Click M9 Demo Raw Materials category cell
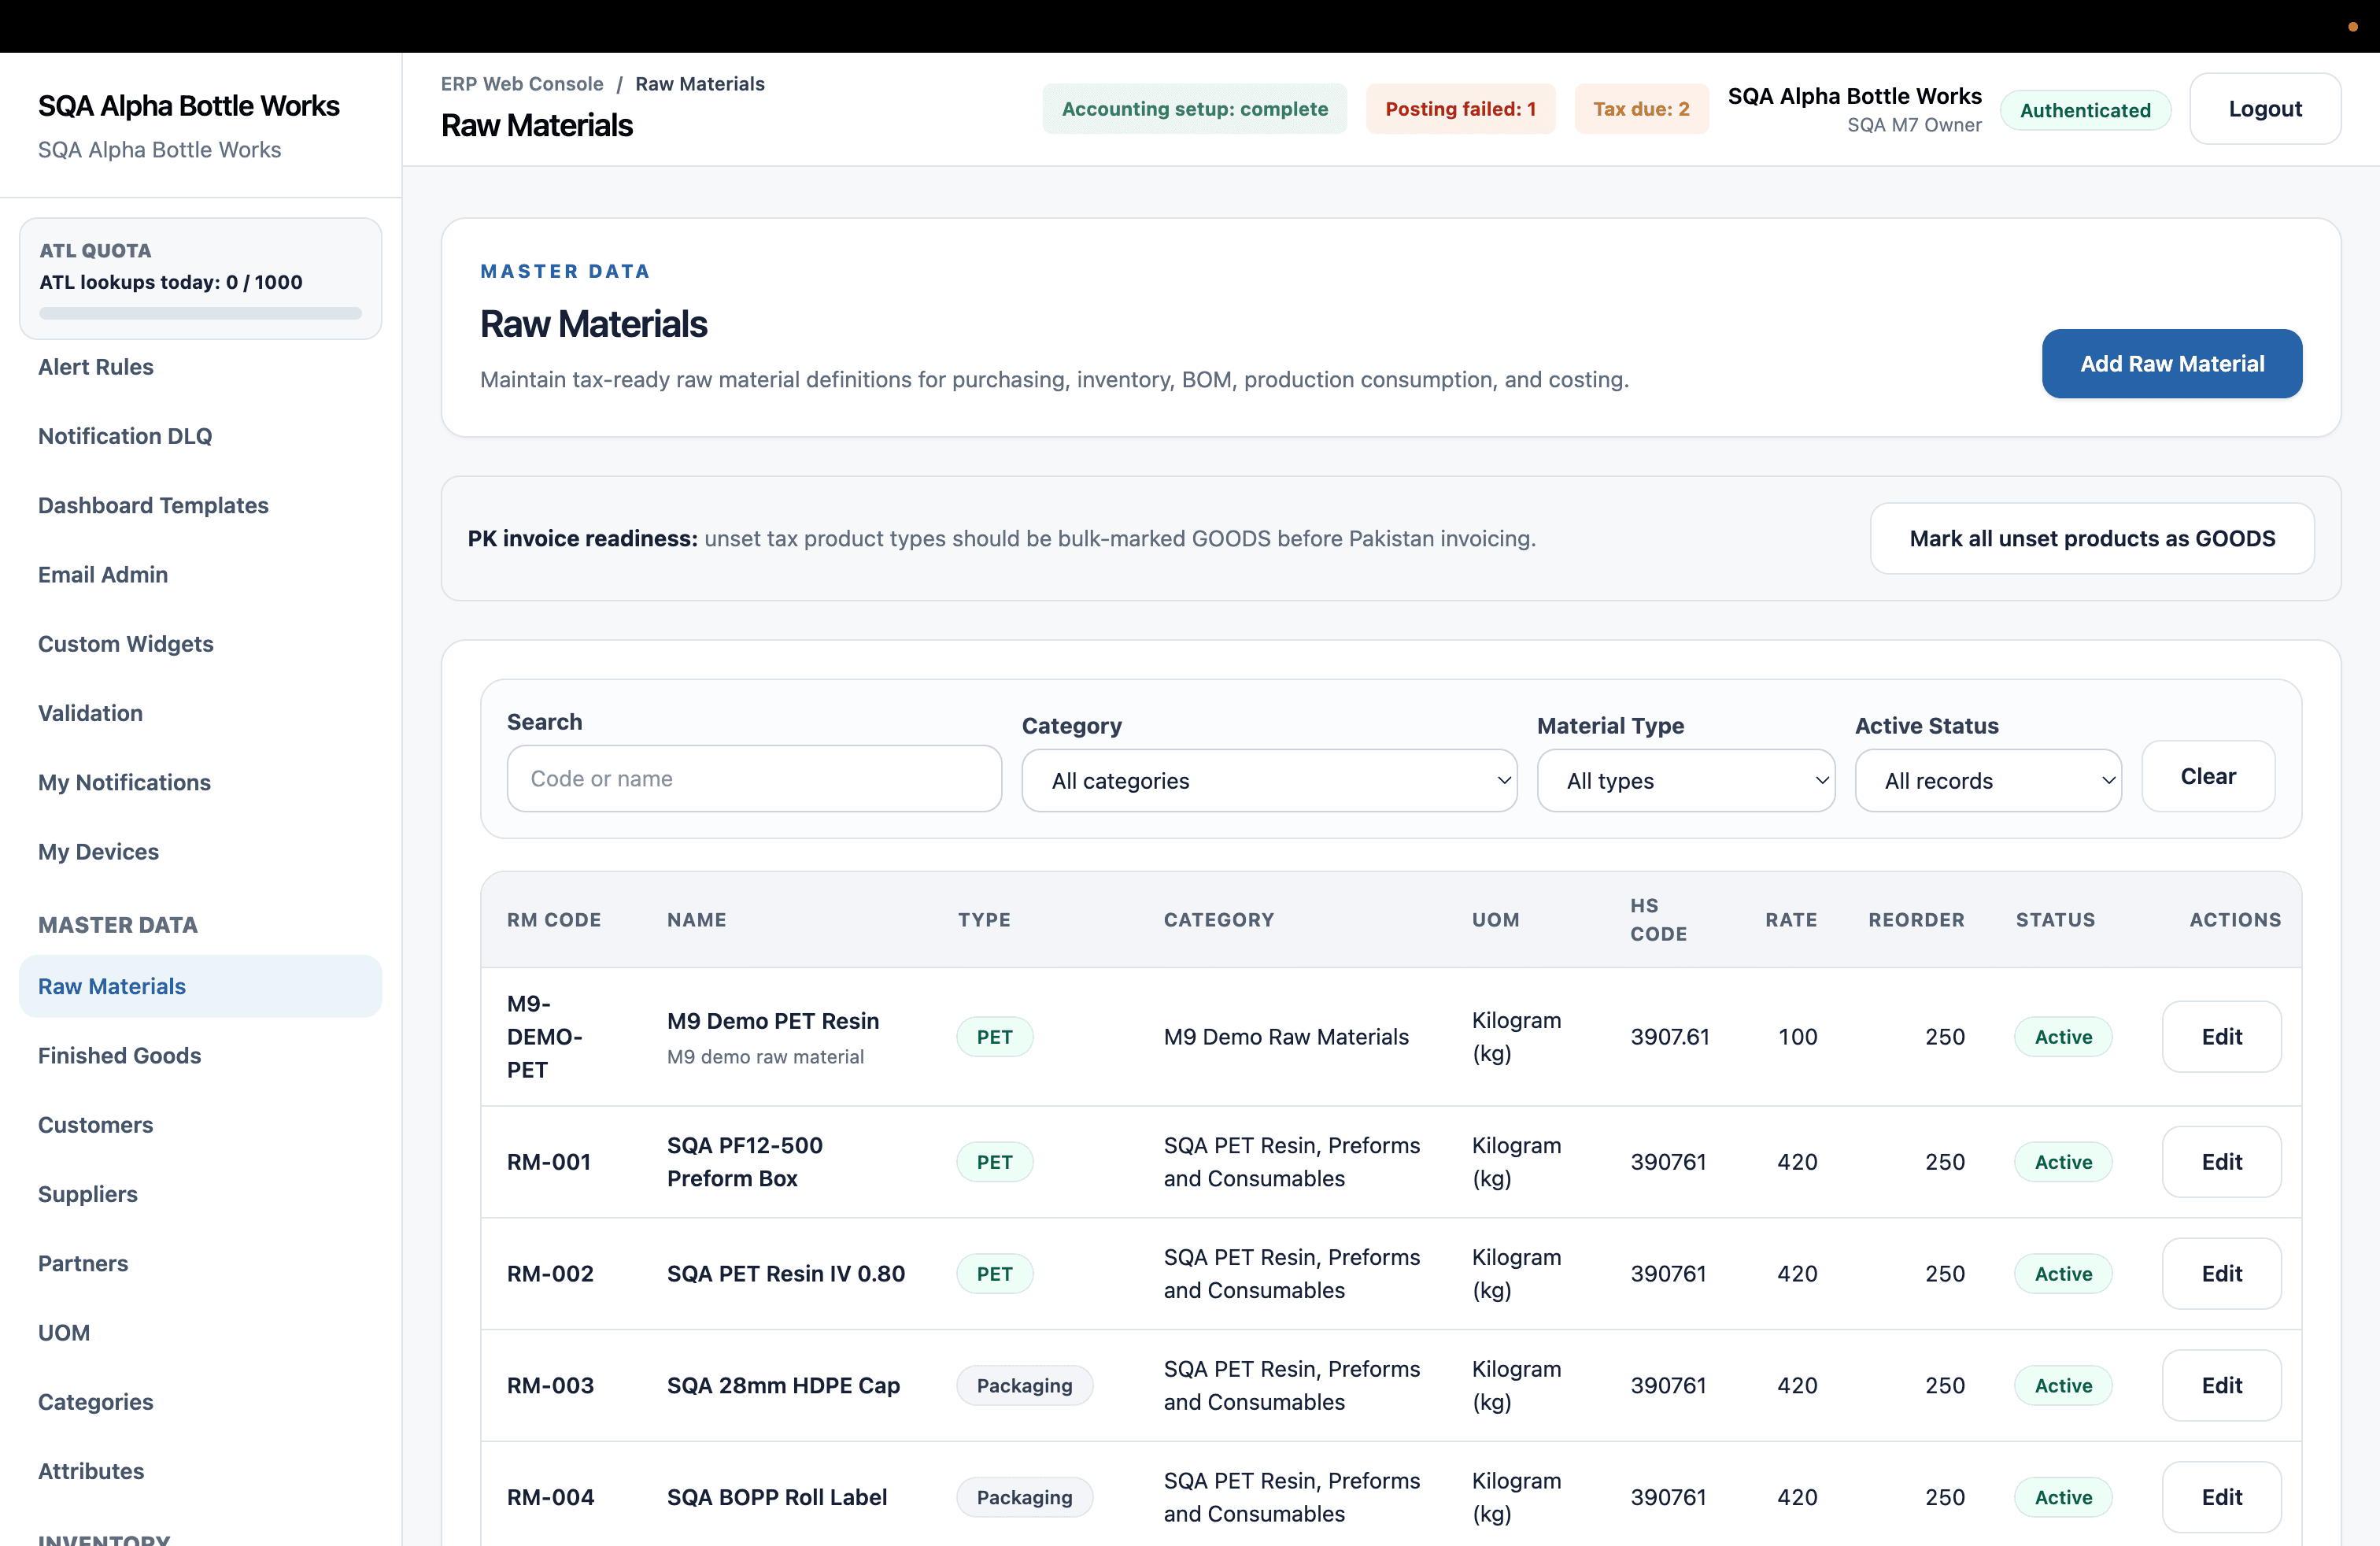 (x=1286, y=1037)
